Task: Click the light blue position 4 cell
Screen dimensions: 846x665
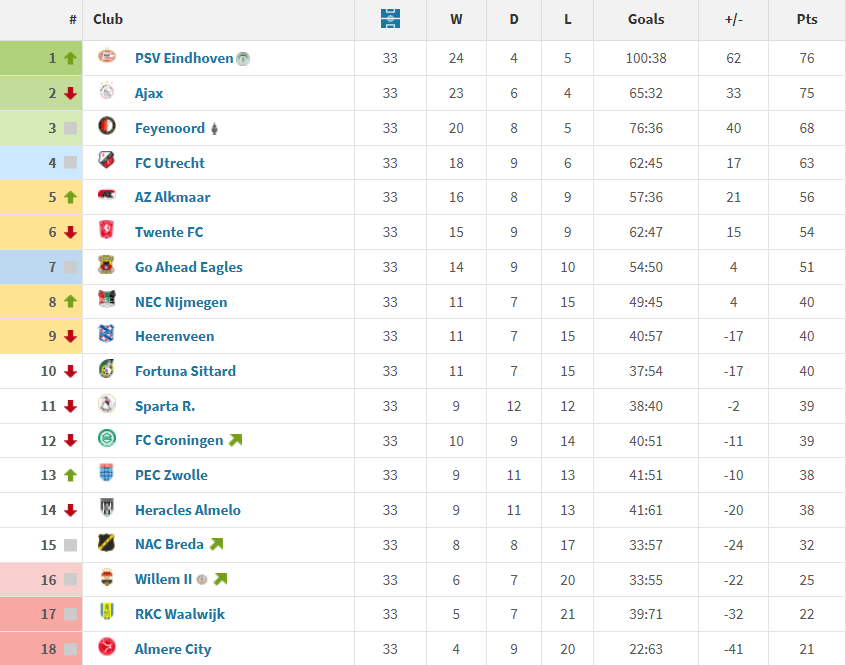Action: [x=41, y=163]
